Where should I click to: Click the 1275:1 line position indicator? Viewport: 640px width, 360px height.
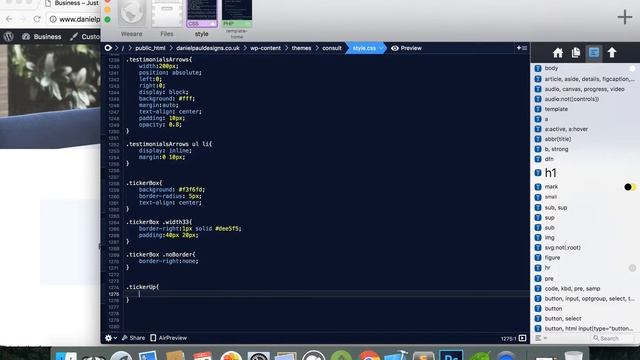tap(508, 338)
